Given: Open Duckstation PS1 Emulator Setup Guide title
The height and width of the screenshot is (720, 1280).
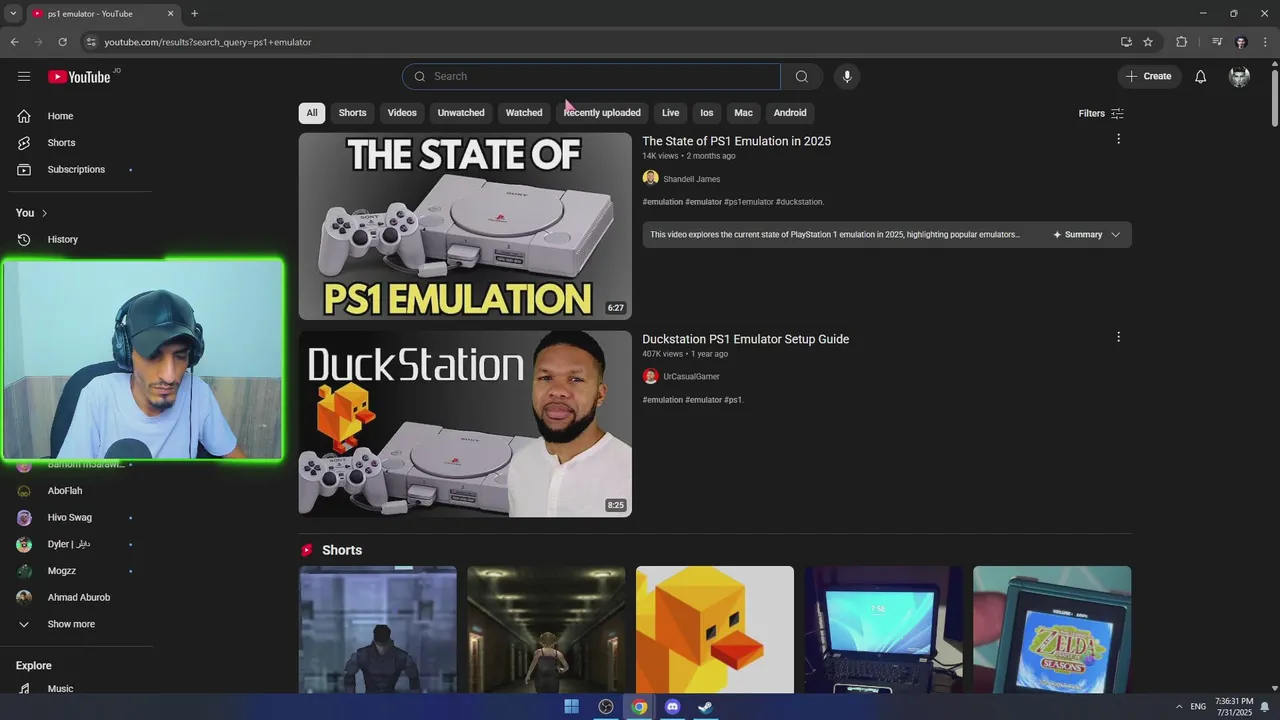Looking at the screenshot, I should pos(745,339).
